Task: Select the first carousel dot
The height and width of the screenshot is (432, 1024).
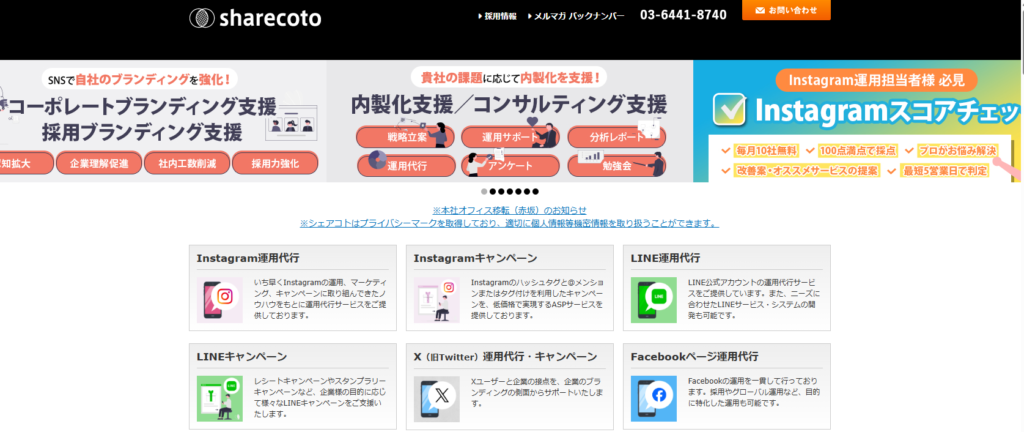Action: click(484, 192)
